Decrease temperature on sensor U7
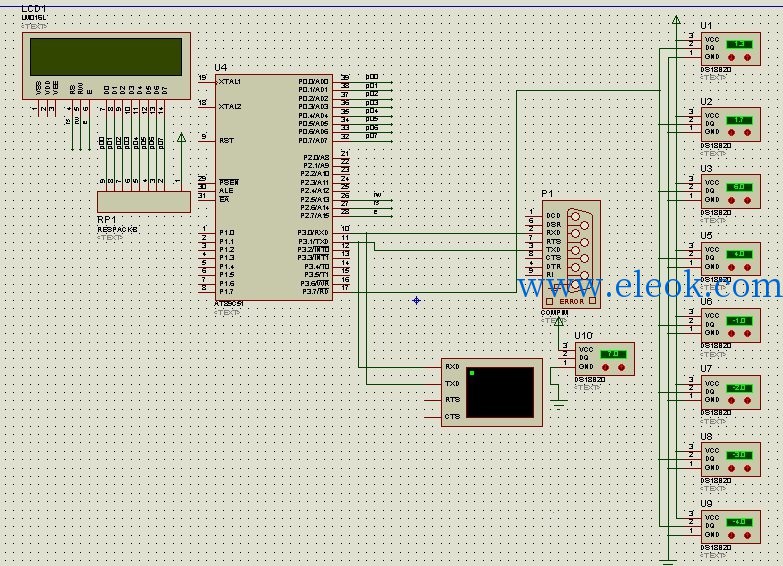 tap(732, 400)
